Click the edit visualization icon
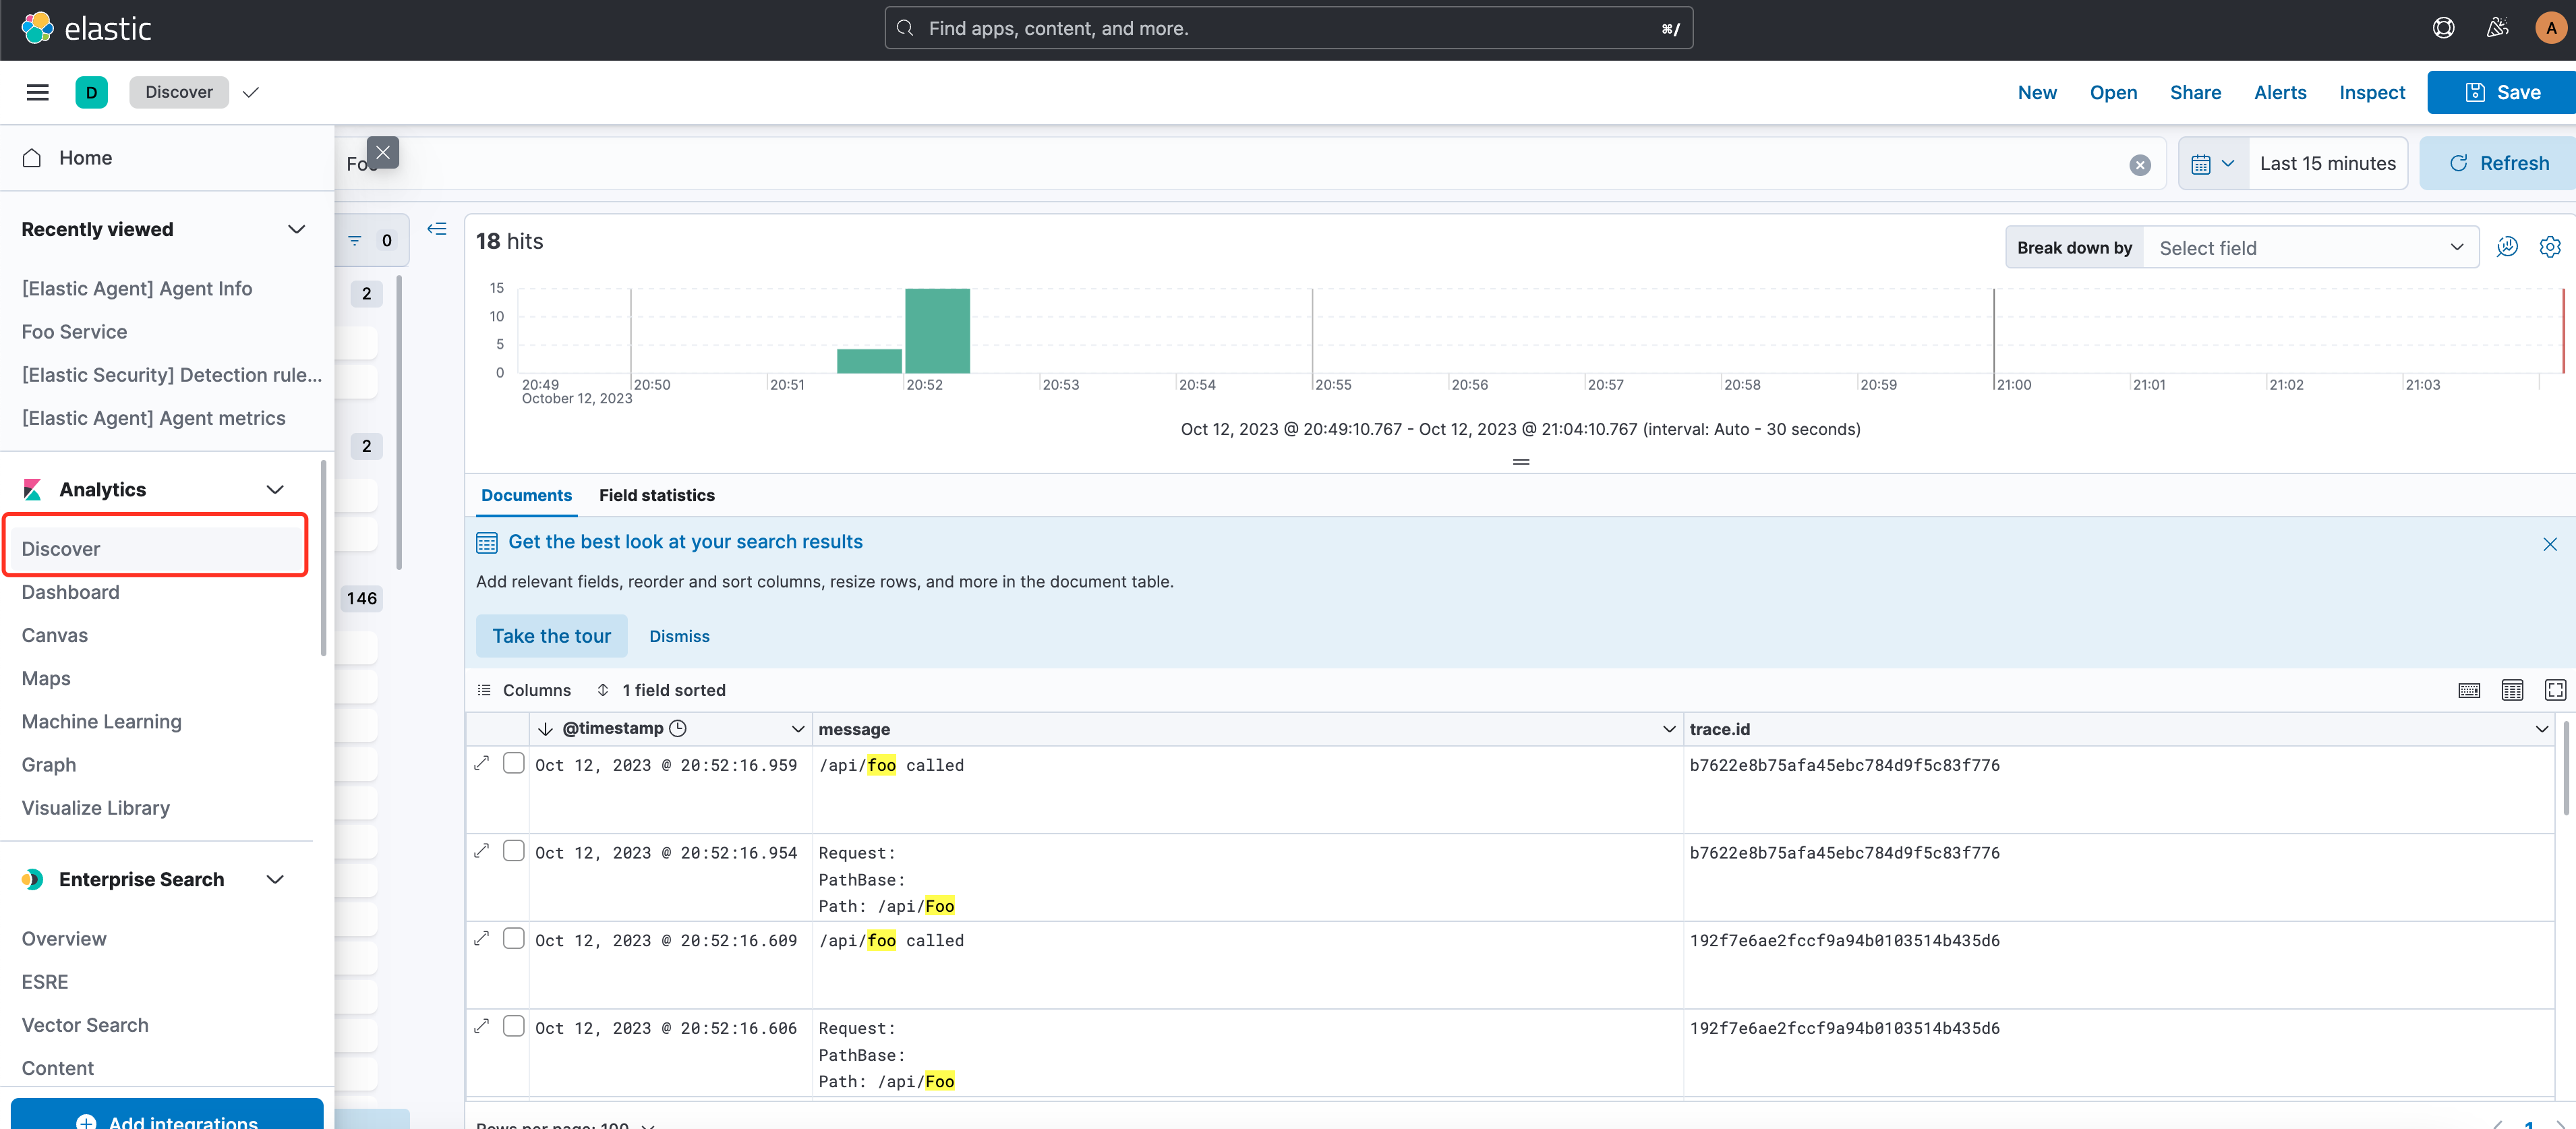The image size is (2576, 1129). pyautogui.click(x=2507, y=247)
